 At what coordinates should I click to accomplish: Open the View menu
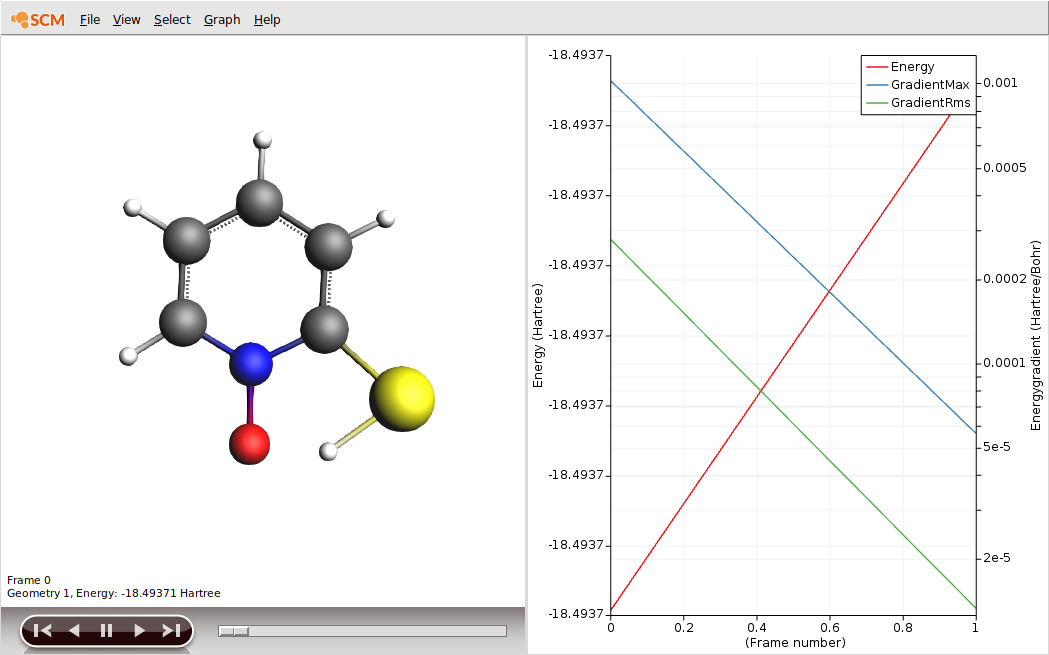(126, 20)
